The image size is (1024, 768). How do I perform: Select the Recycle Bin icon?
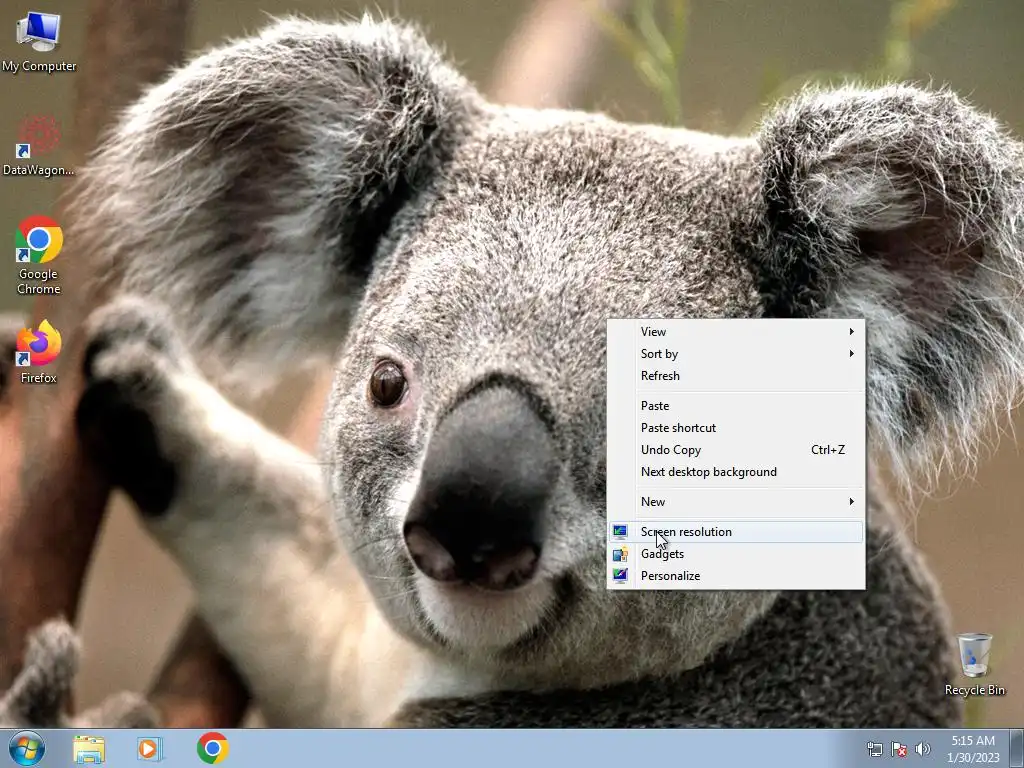[974, 664]
